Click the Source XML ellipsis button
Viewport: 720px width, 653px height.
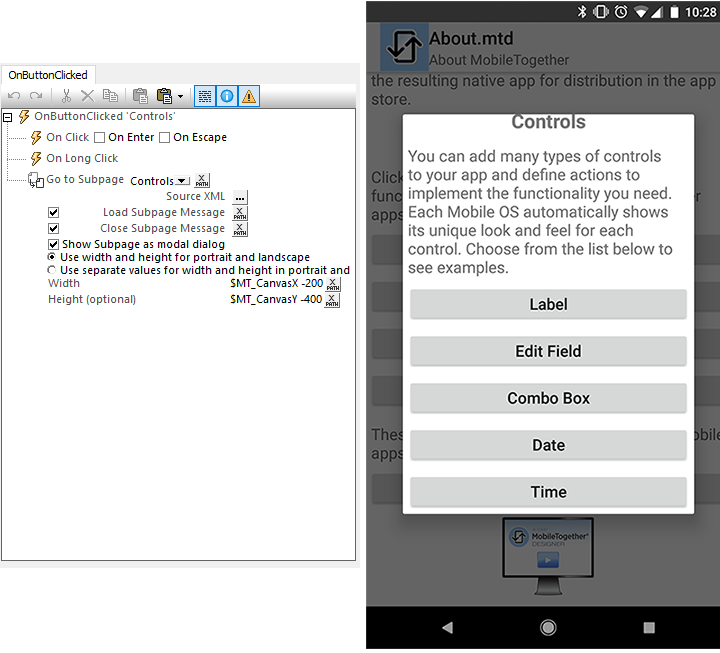pos(239,197)
